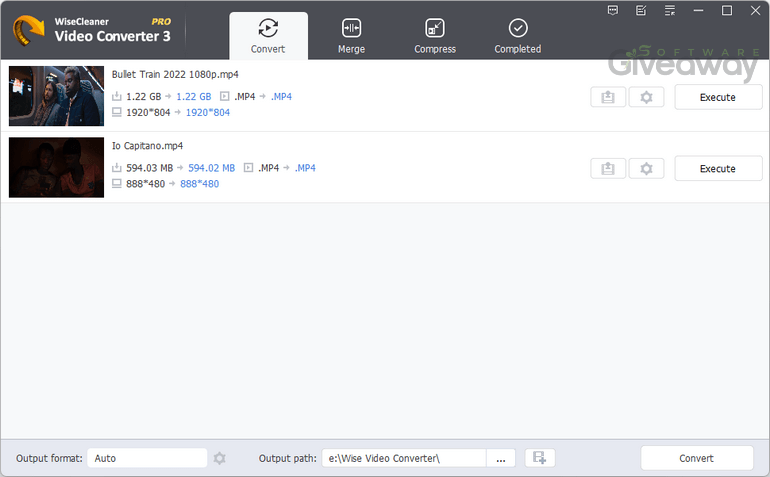Image resolution: width=770 pixels, height=477 pixels.
Task: Click the feedback chat icon in the title bar
Action: [x=612, y=10]
